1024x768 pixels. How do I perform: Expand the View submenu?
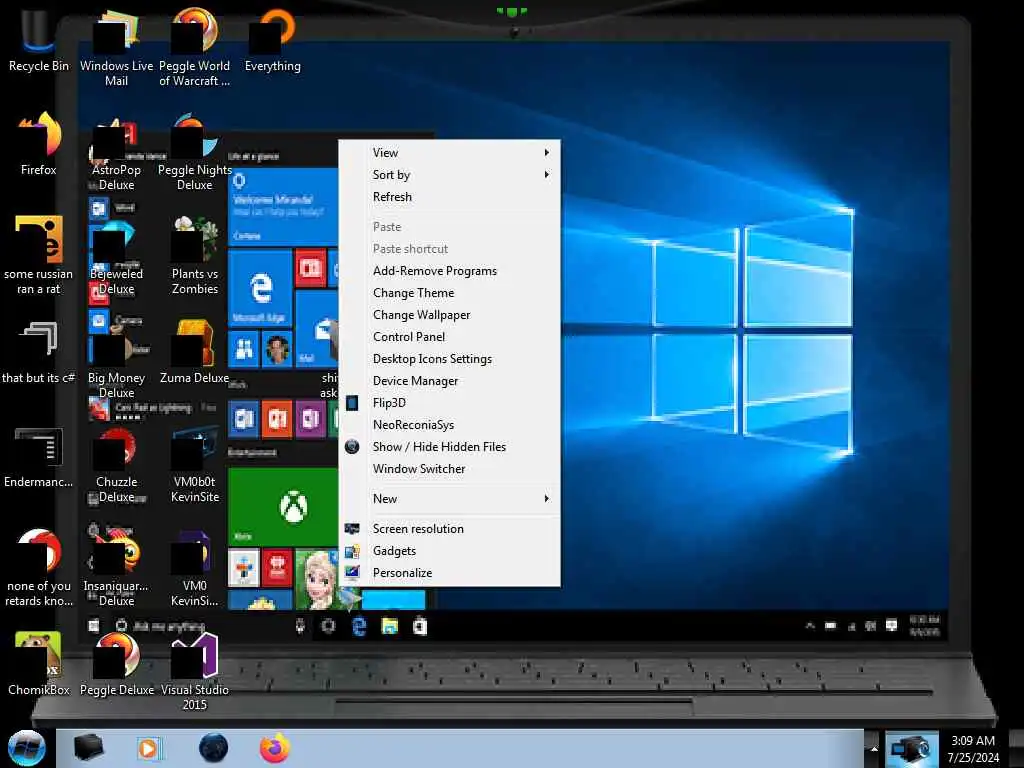click(x=449, y=153)
